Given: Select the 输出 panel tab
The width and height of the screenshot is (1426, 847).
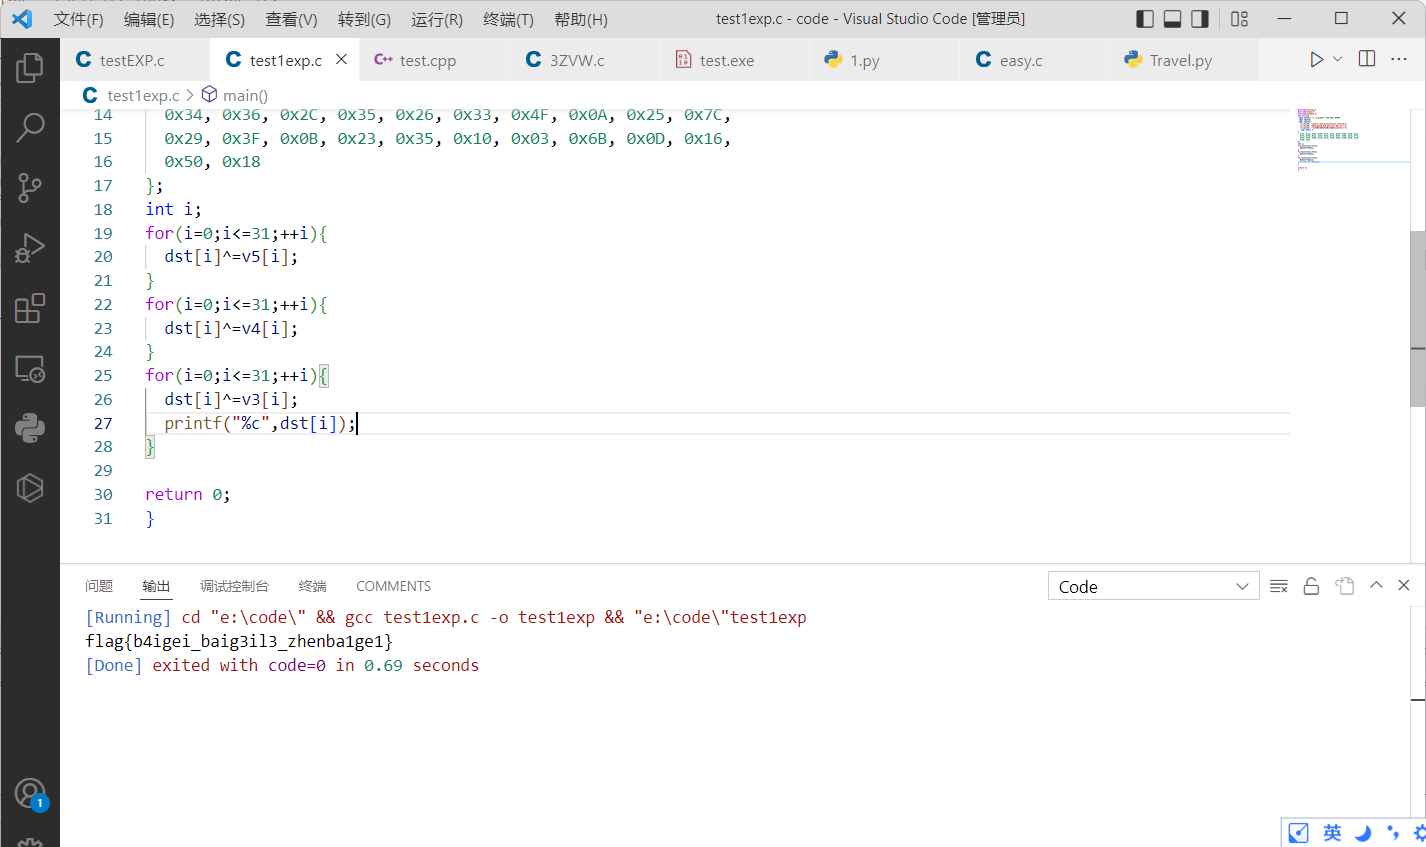Looking at the screenshot, I should pos(156,586).
